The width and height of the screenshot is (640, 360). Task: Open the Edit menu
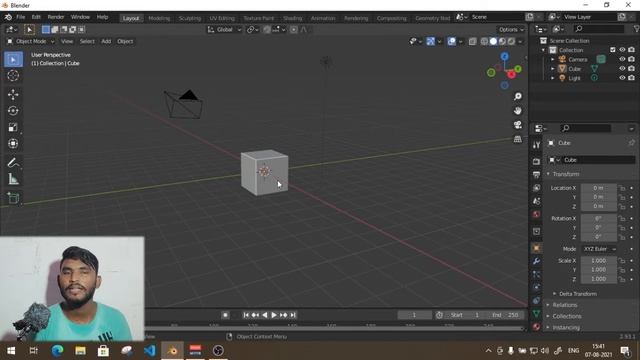(36, 17)
